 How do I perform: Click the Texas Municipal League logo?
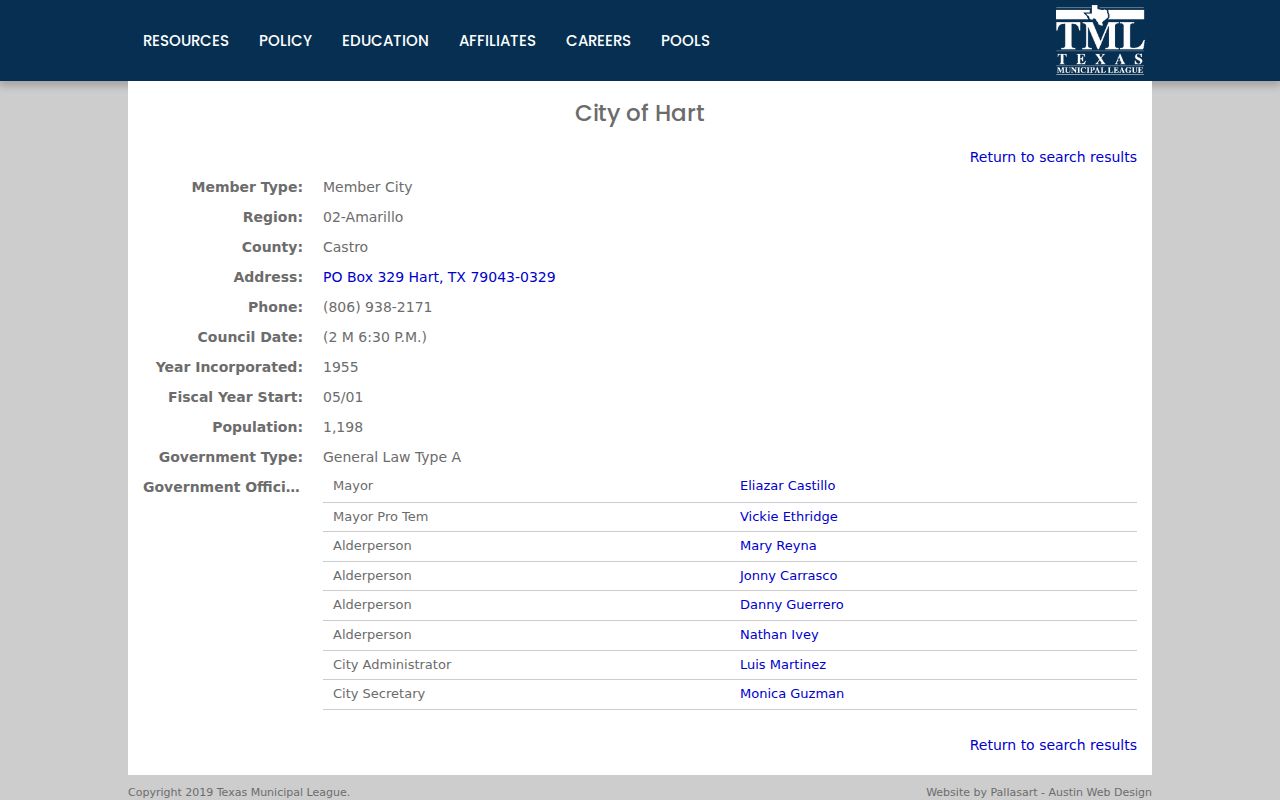[x=1100, y=40]
